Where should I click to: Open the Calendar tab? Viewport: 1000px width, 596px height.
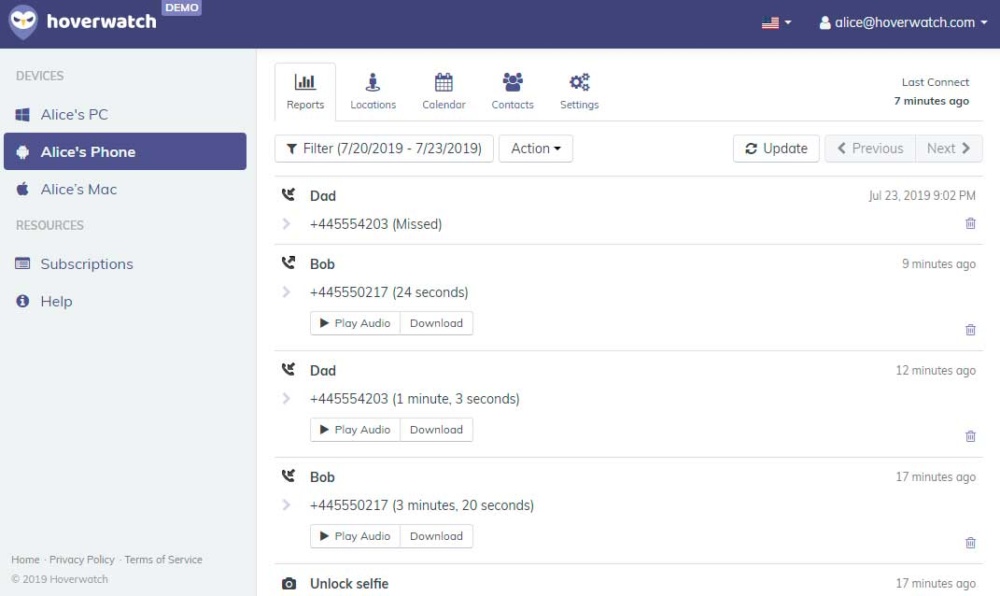443,92
